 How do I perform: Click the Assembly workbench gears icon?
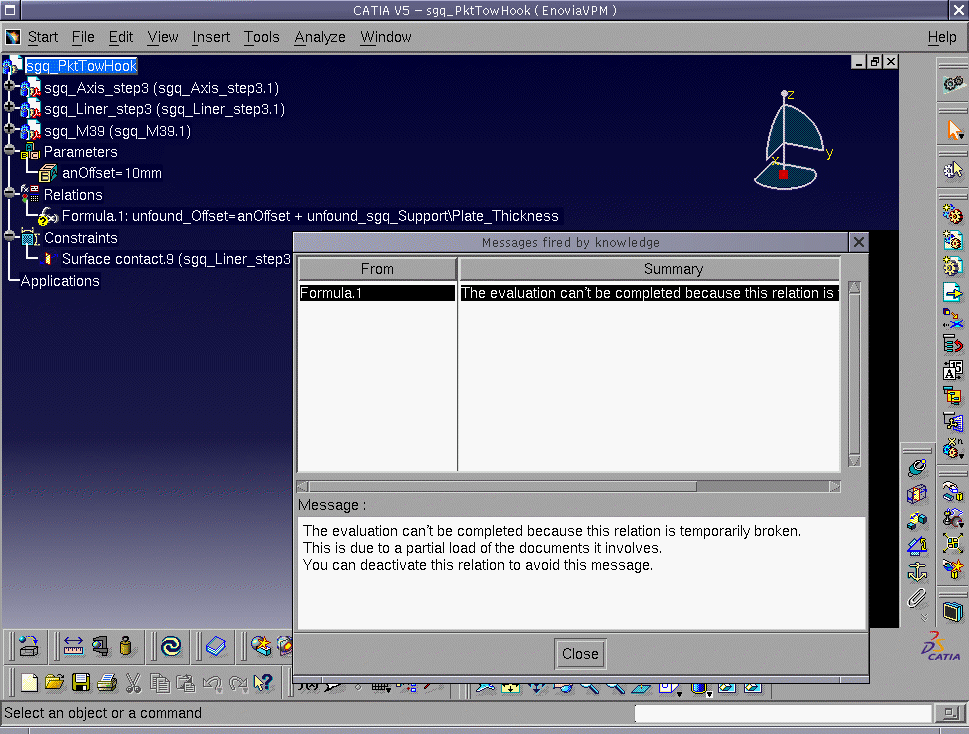click(953, 83)
